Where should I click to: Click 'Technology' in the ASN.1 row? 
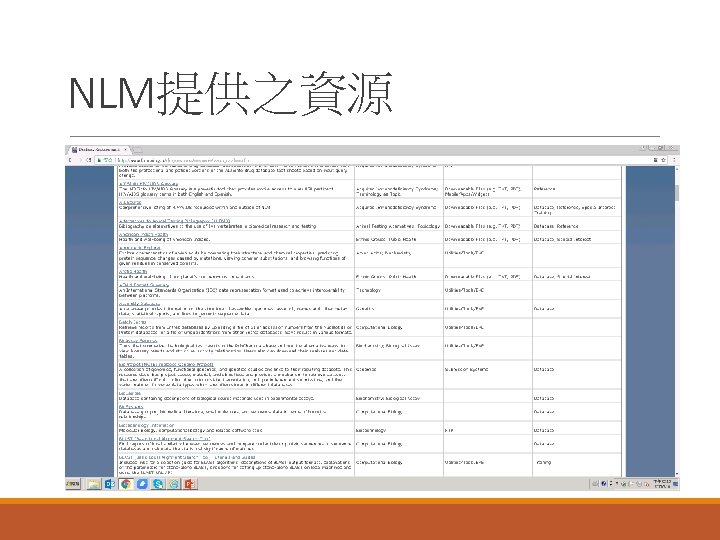pyautogui.click(x=368, y=290)
